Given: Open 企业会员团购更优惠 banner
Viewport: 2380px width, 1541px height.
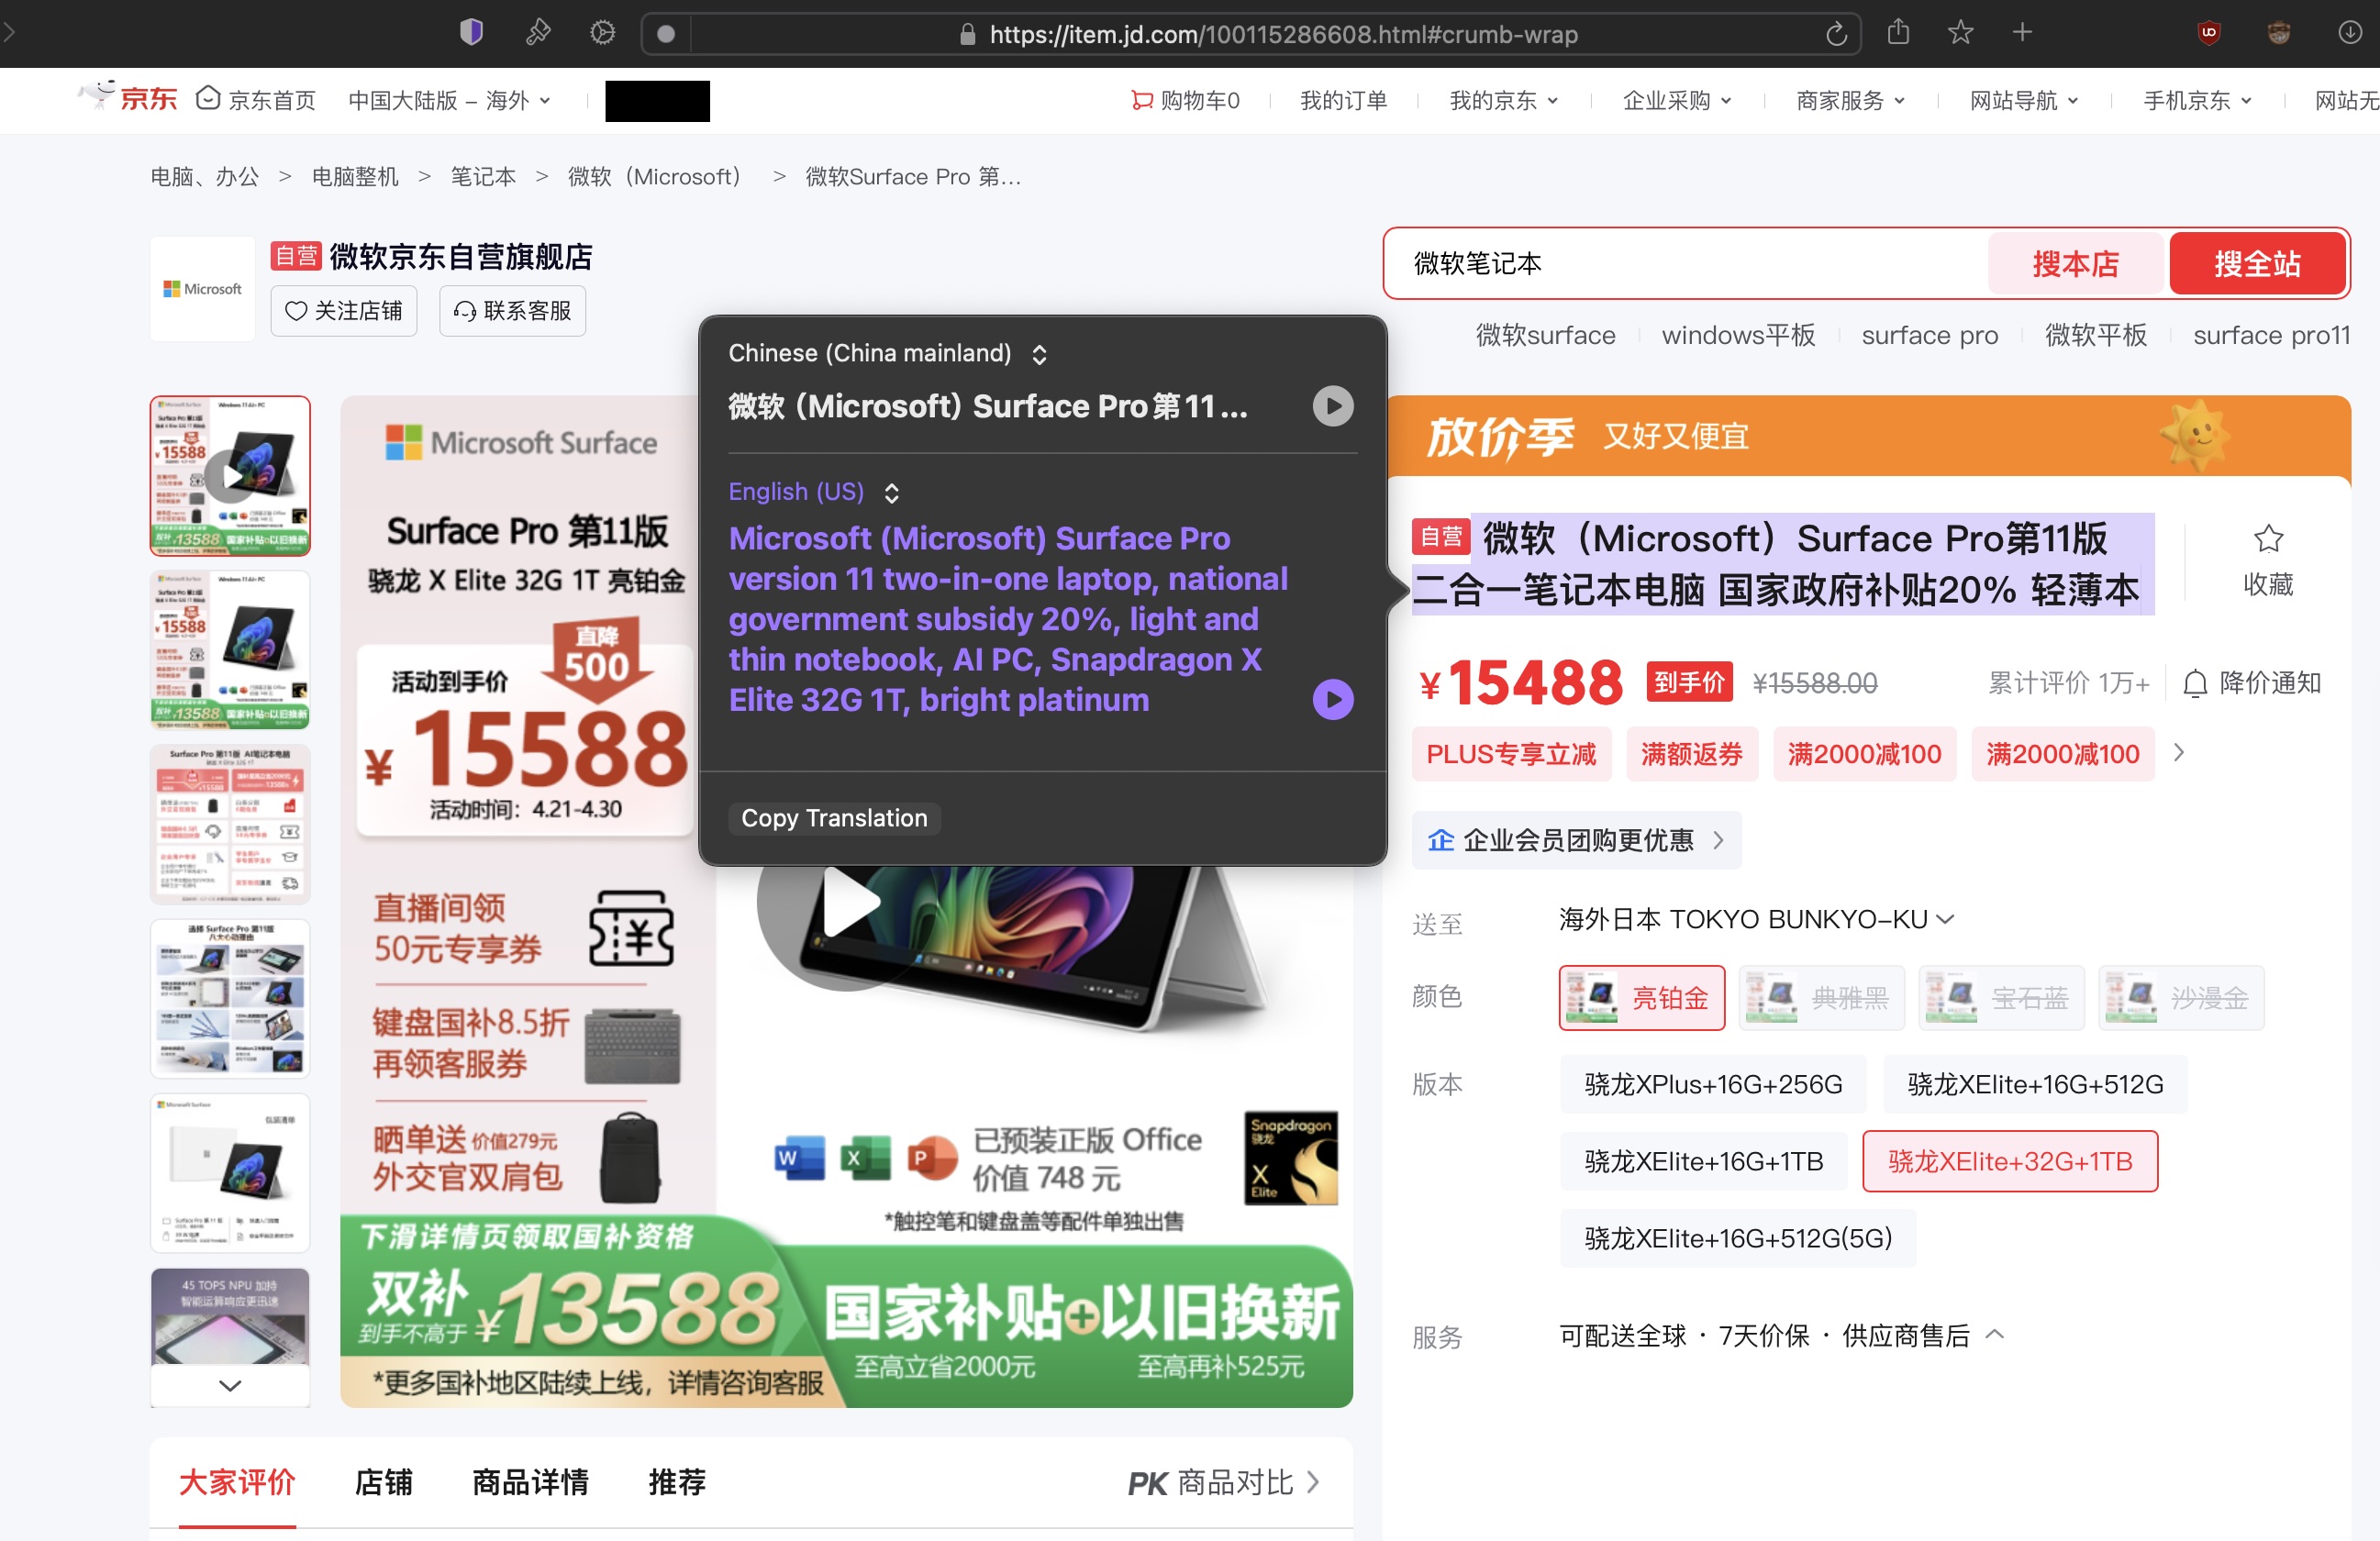Looking at the screenshot, I should pyautogui.click(x=1576, y=840).
